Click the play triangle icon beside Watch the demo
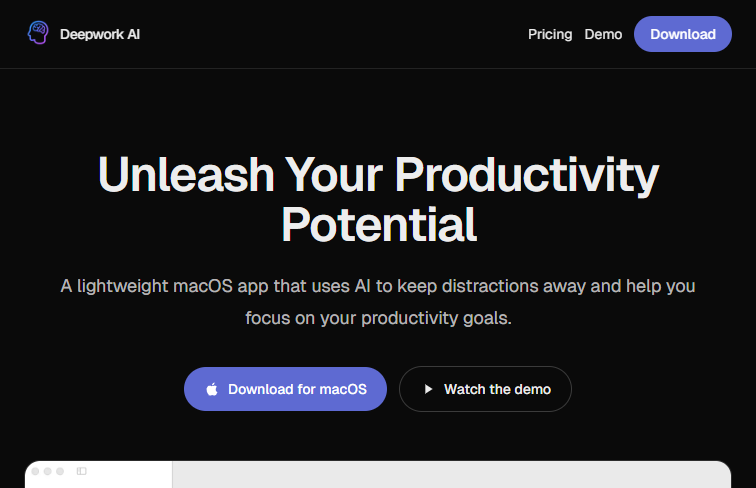 pyautogui.click(x=428, y=389)
